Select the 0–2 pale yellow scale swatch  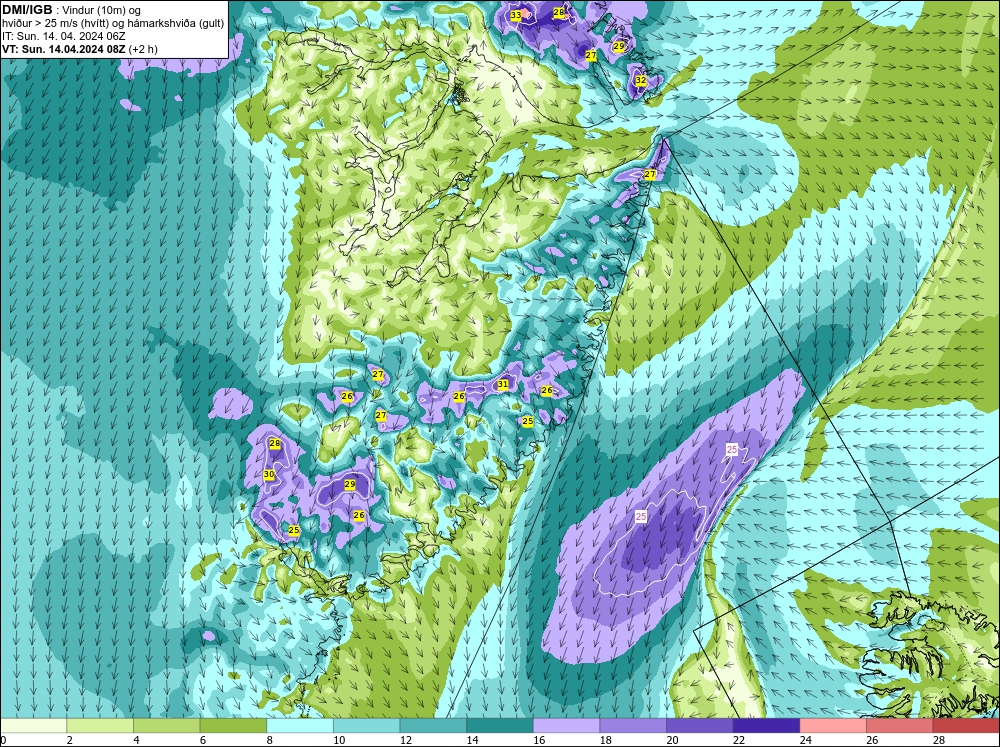(33, 725)
